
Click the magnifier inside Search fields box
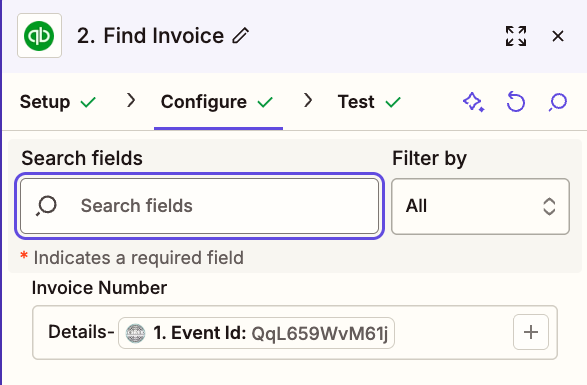click(x=46, y=206)
